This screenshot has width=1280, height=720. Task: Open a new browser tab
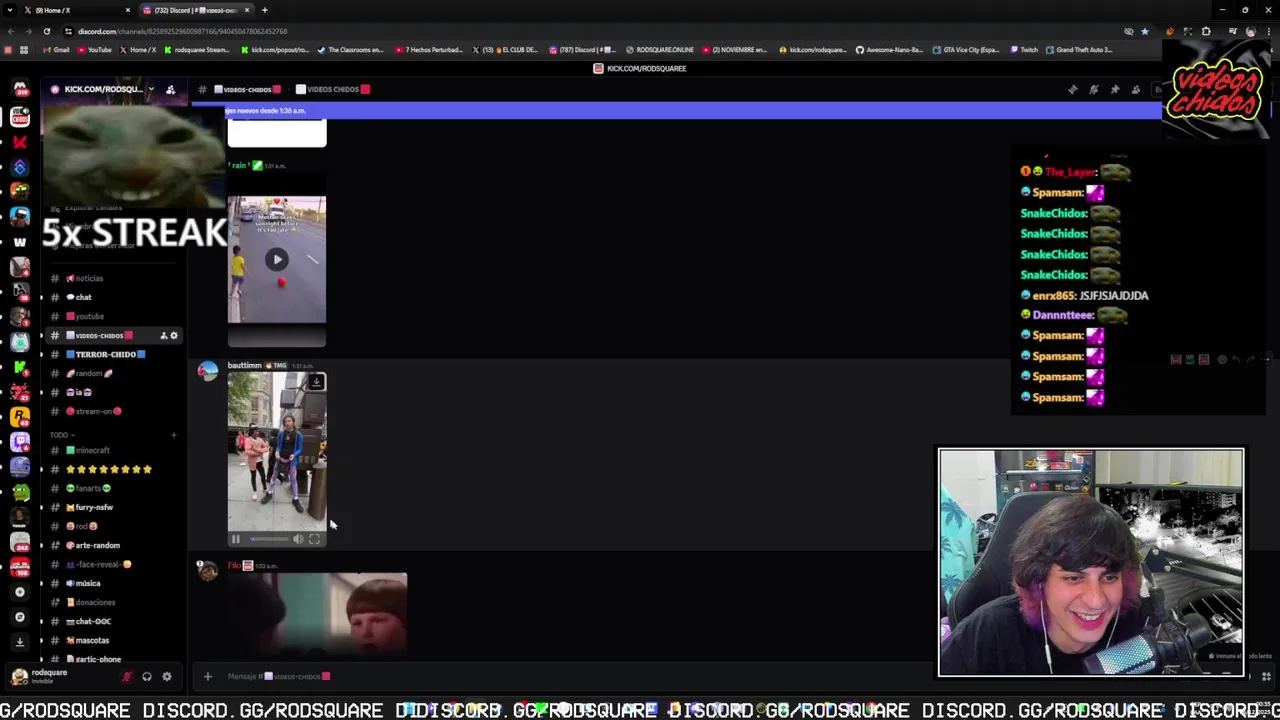click(x=265, y=10)
